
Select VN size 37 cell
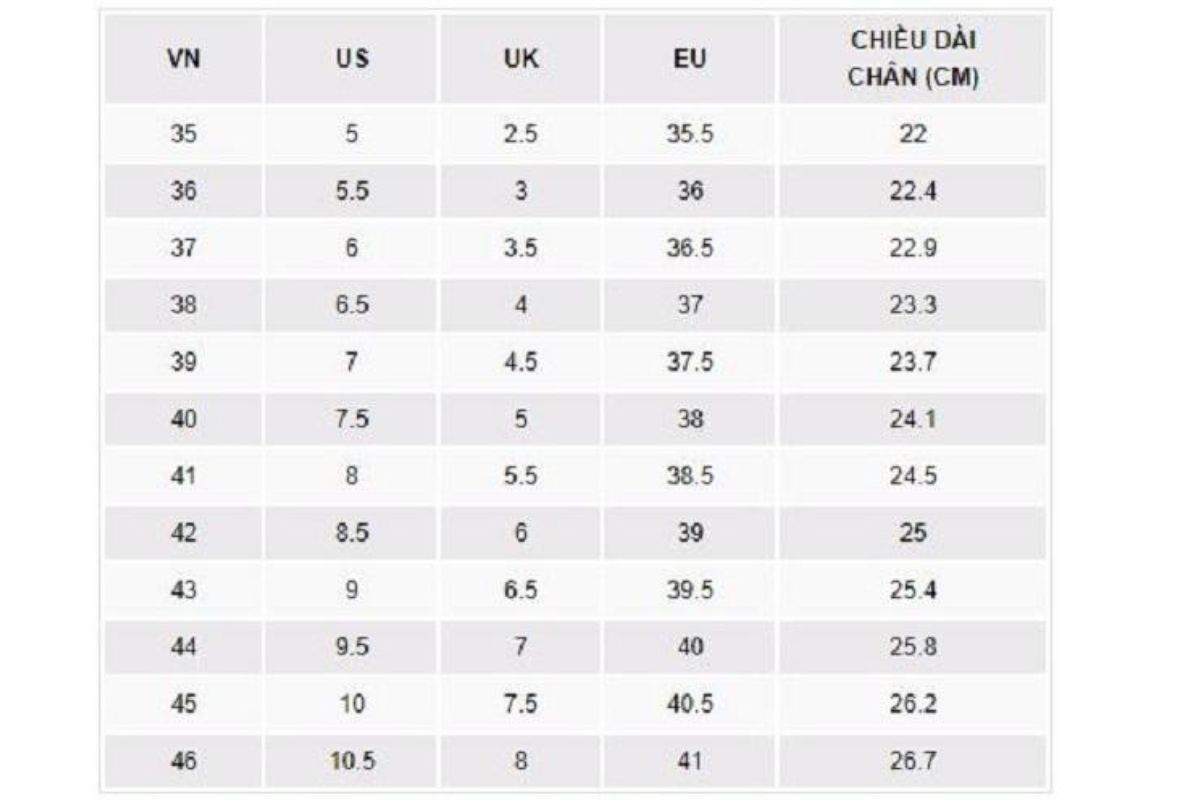click(184, 248)
